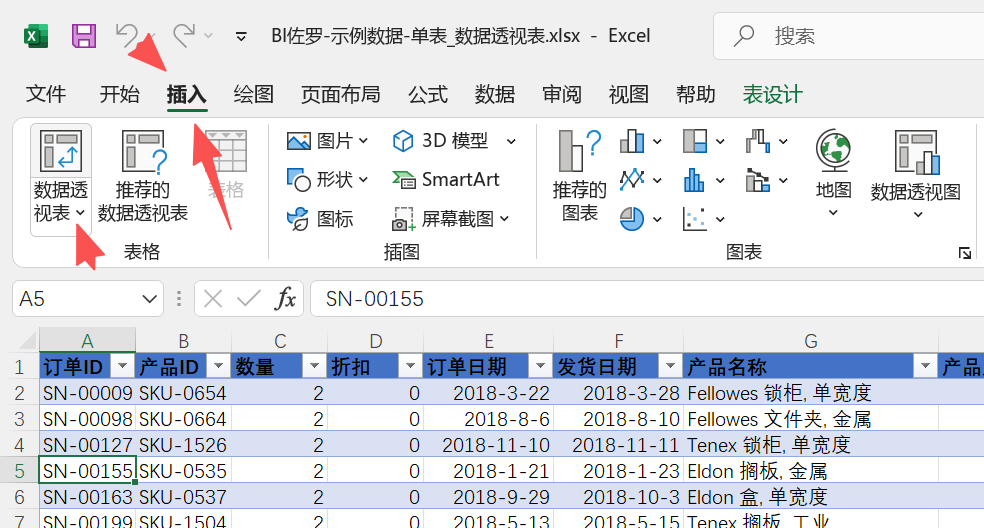Go to the 数据 tab

click(x=495, y=94)
